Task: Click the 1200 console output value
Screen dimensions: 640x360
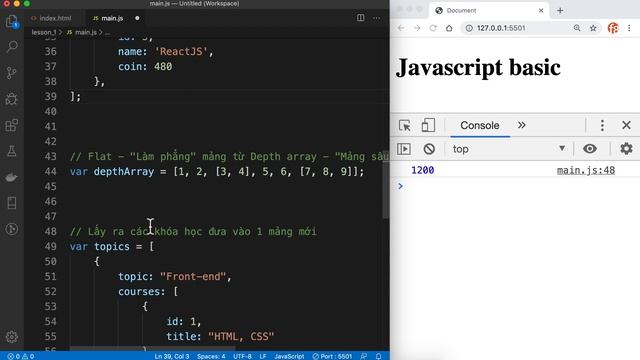Action: (x=422, y=170)
